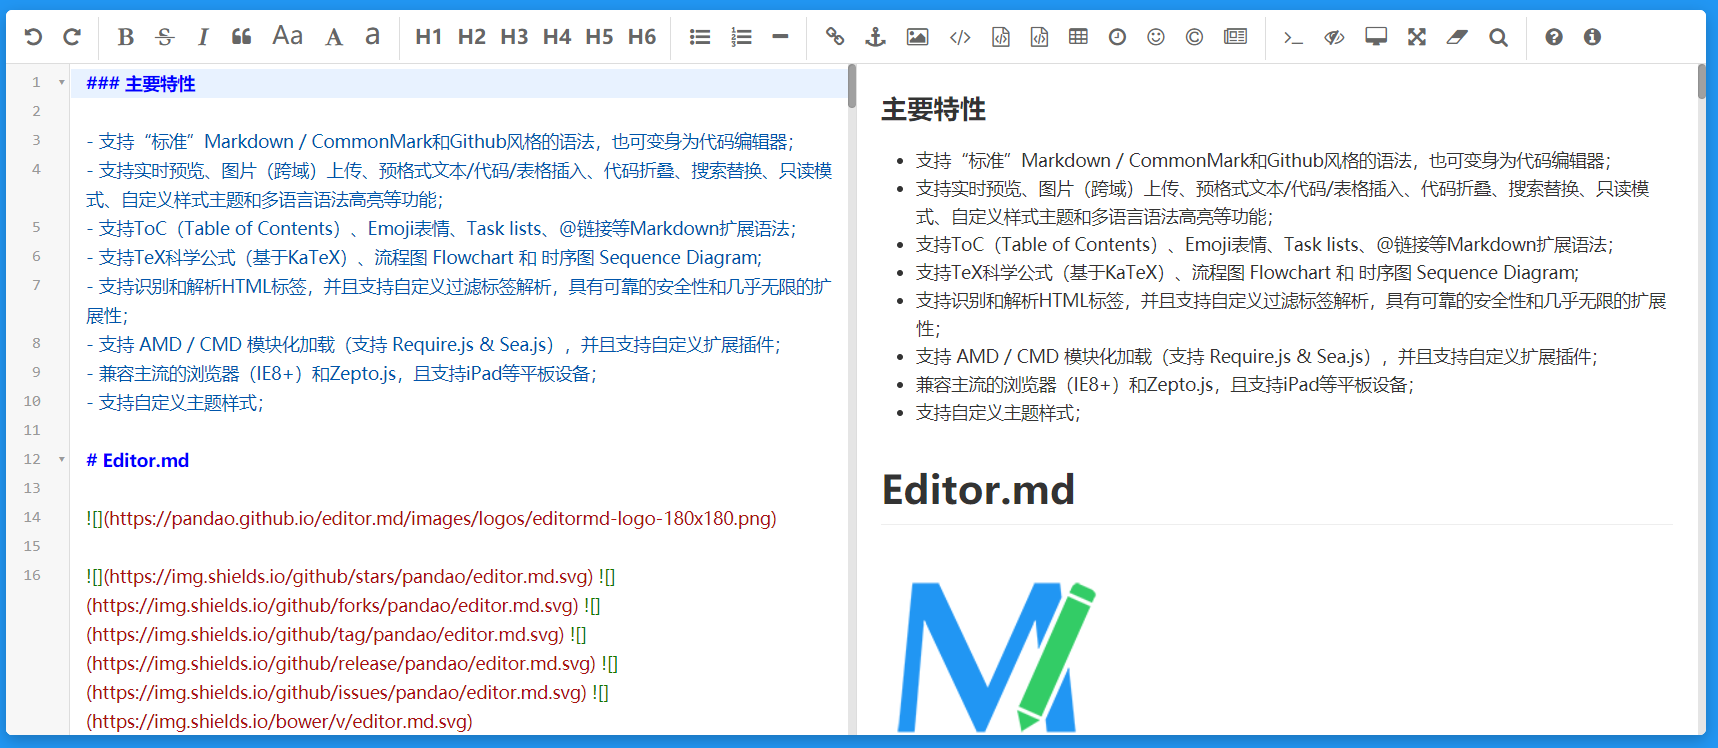Click the Undo icon
The width and height of the screenshot is (1718, 748).
[x=33, y=37]
